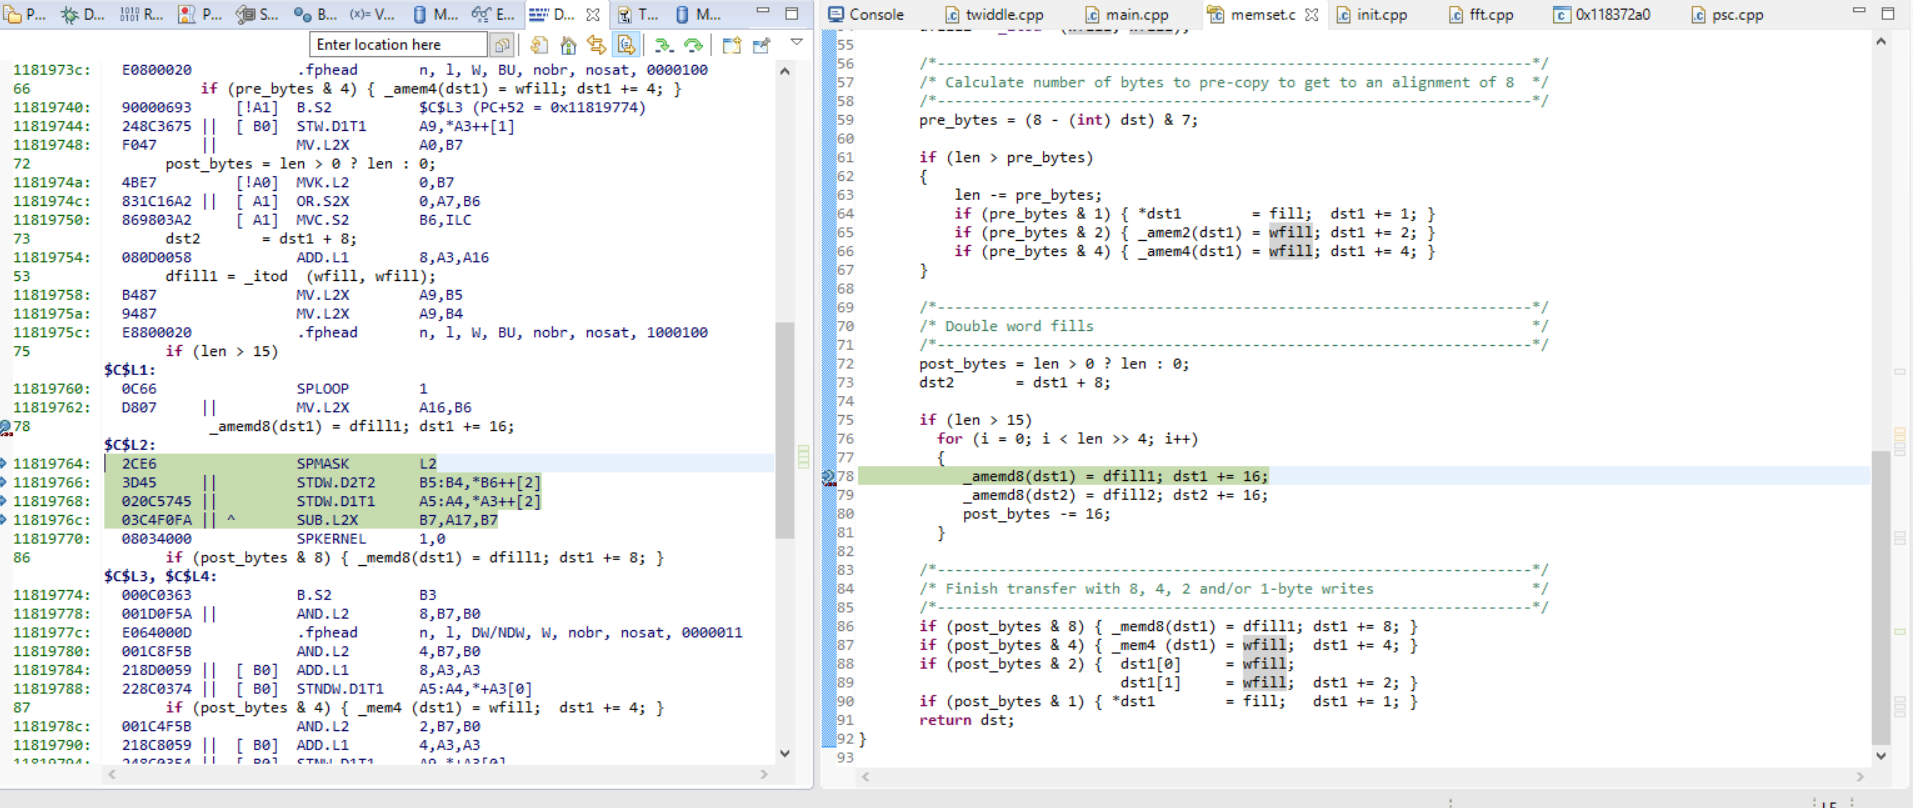Toggle Pin to Debug Context icon
1913x808 pixels.
761,45
